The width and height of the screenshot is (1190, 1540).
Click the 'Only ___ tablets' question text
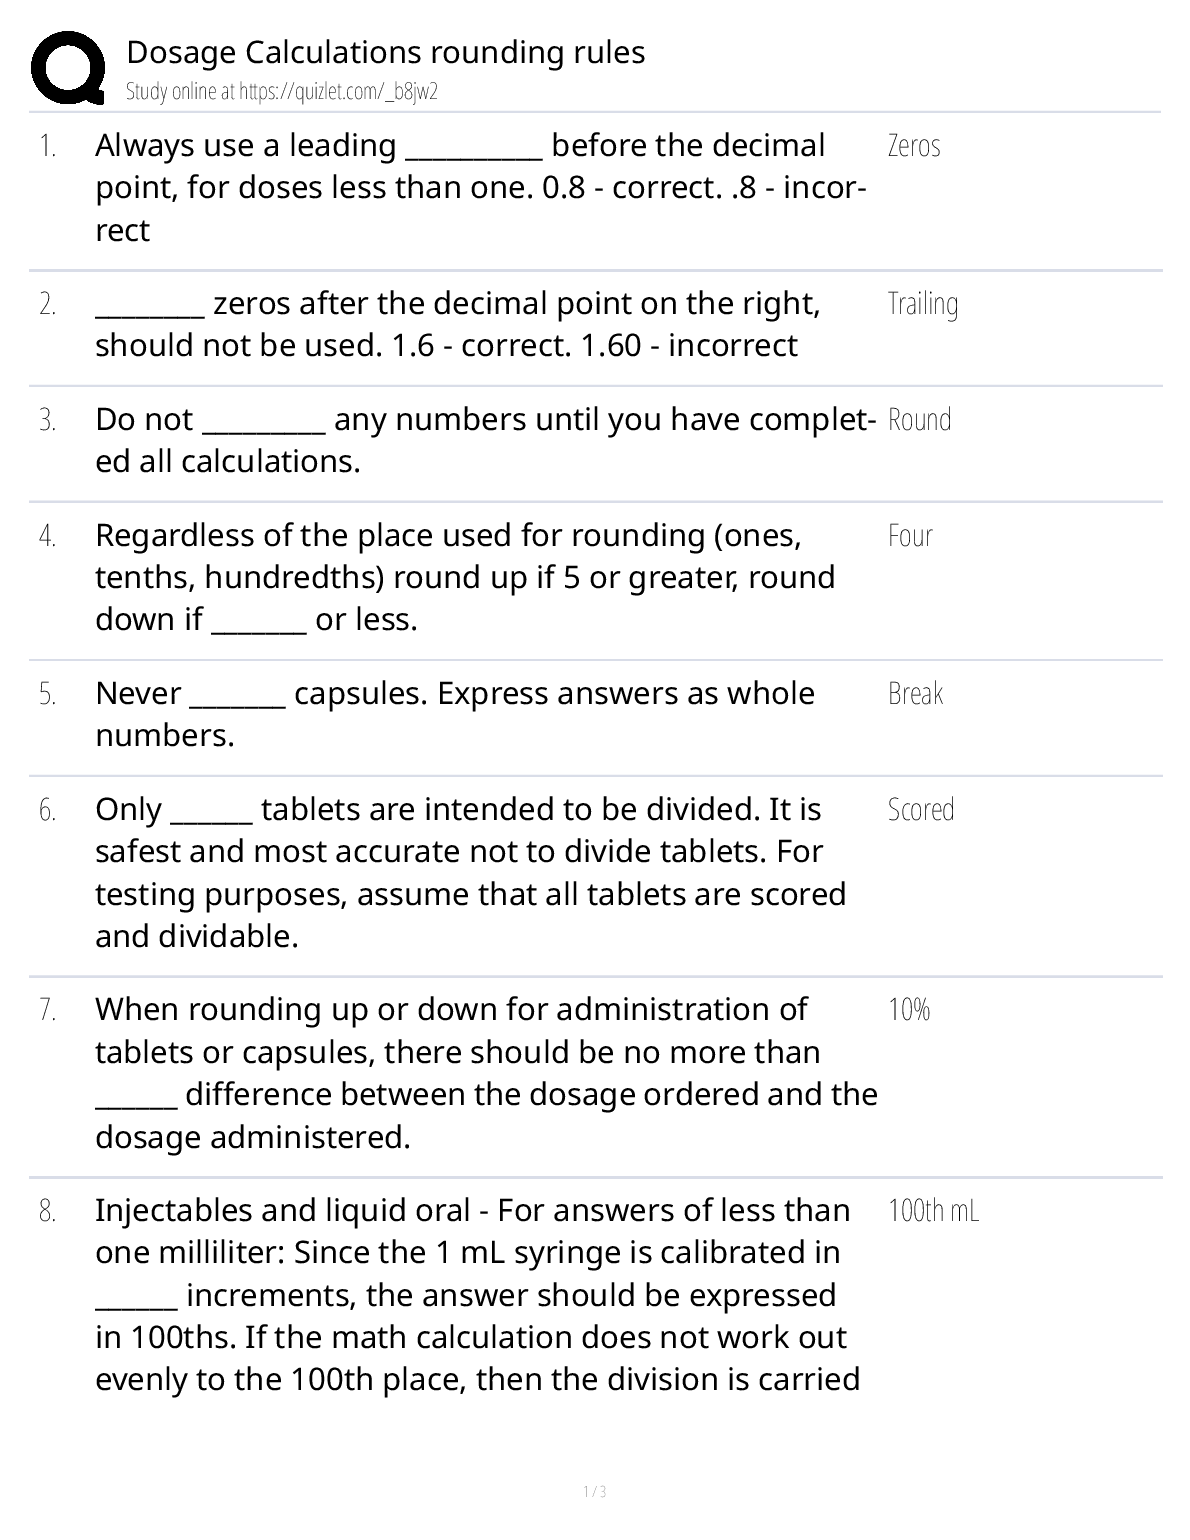[470, 872]
